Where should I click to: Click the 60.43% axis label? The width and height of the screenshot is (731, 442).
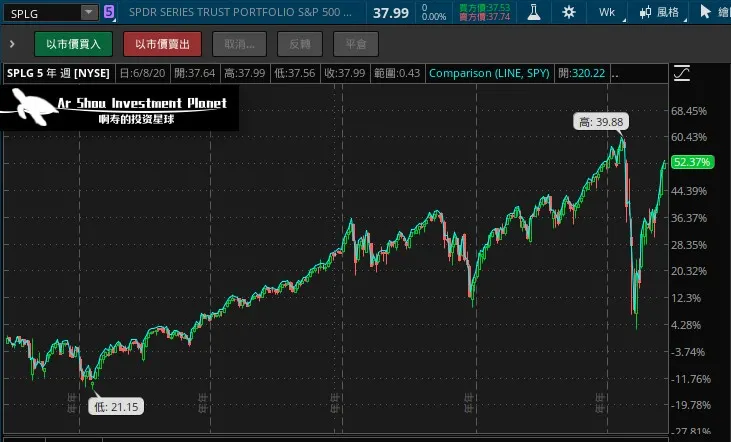pos(689,137)
